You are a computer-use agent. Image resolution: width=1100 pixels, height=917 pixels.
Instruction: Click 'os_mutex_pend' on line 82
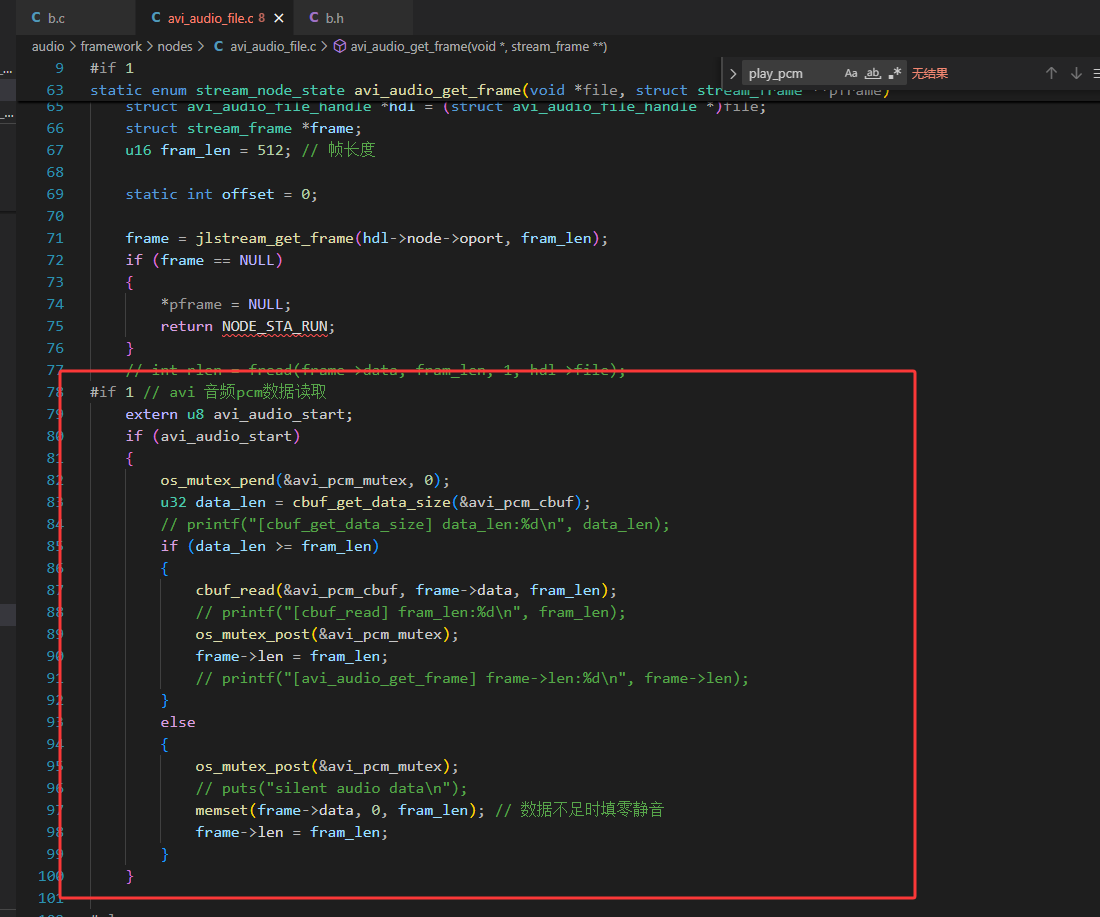[x=217, y=481]
